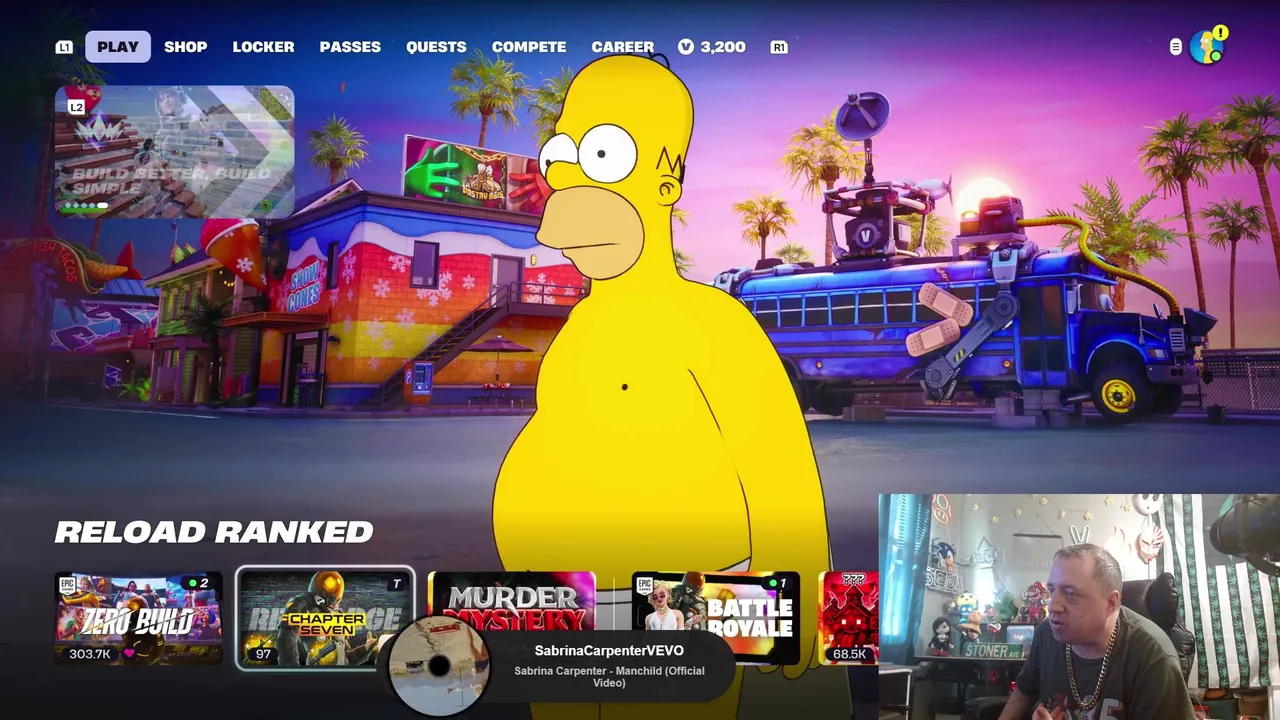Click the spinning vinyl disc album art
This screenshot has width=1280, height=720.
coord(438,665)
